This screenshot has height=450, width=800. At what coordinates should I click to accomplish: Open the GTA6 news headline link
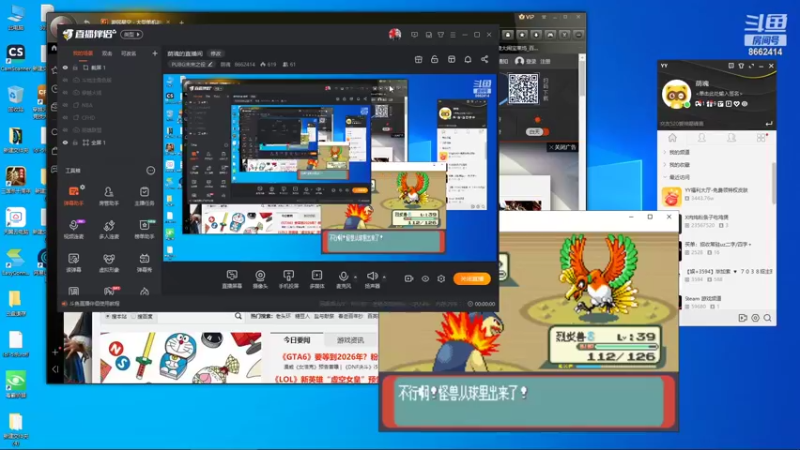click(x=330, y=357)
